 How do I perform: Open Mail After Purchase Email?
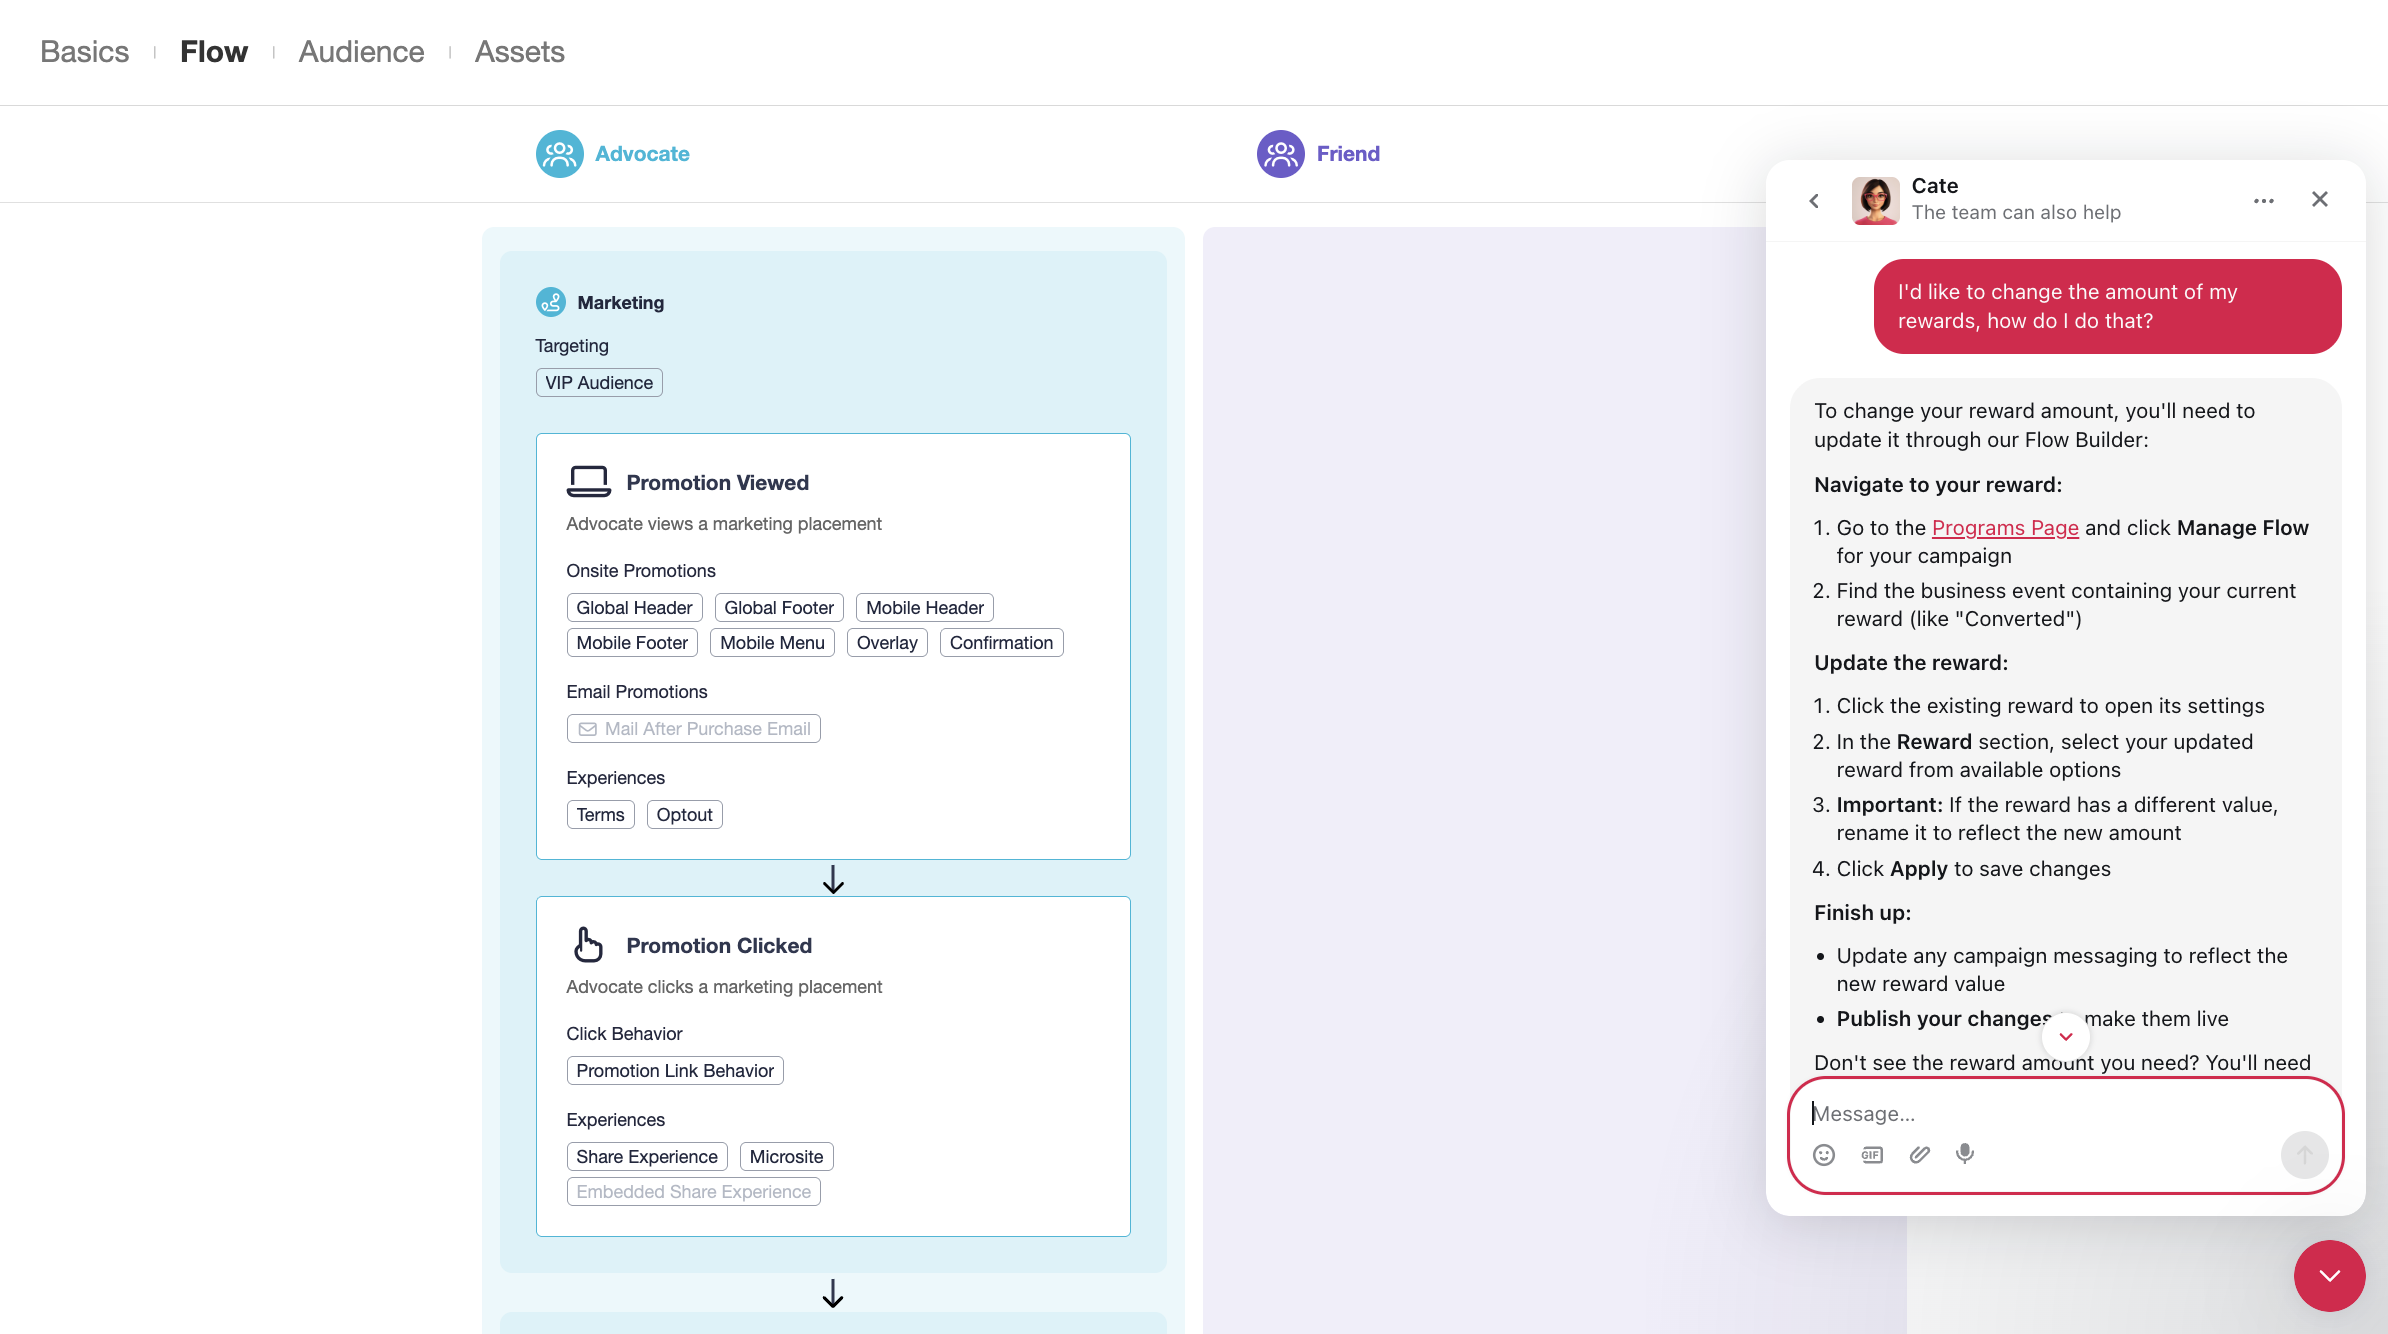(x=694, y=729)
